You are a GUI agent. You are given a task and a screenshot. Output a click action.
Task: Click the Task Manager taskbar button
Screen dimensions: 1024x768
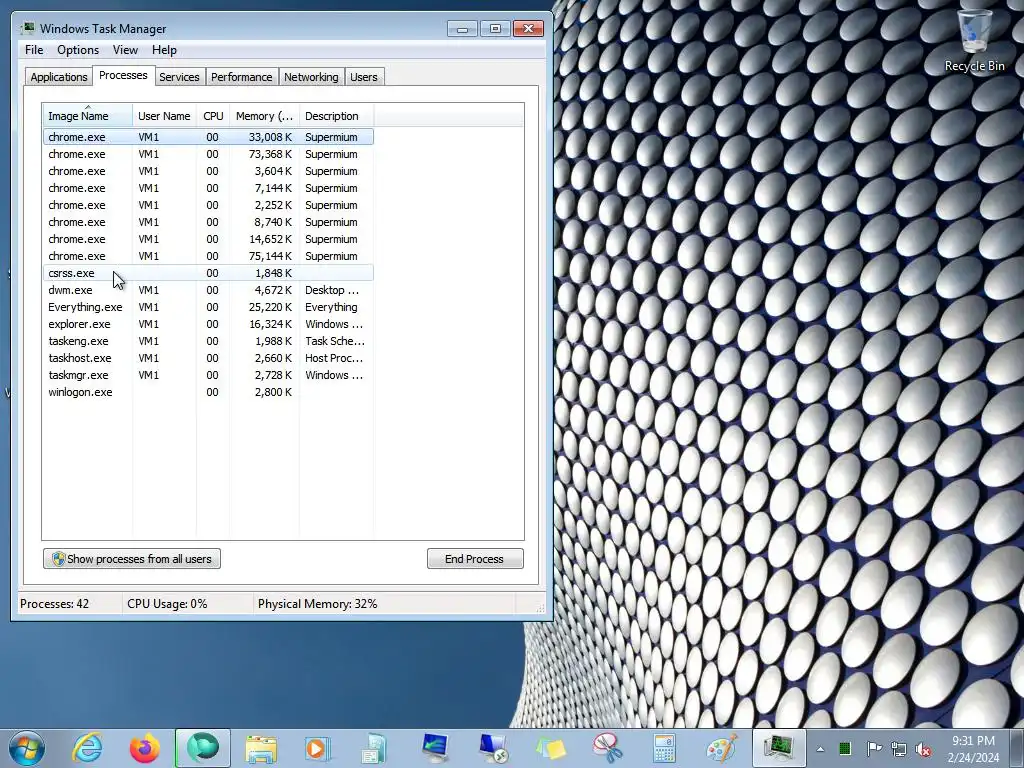[779, 748]
